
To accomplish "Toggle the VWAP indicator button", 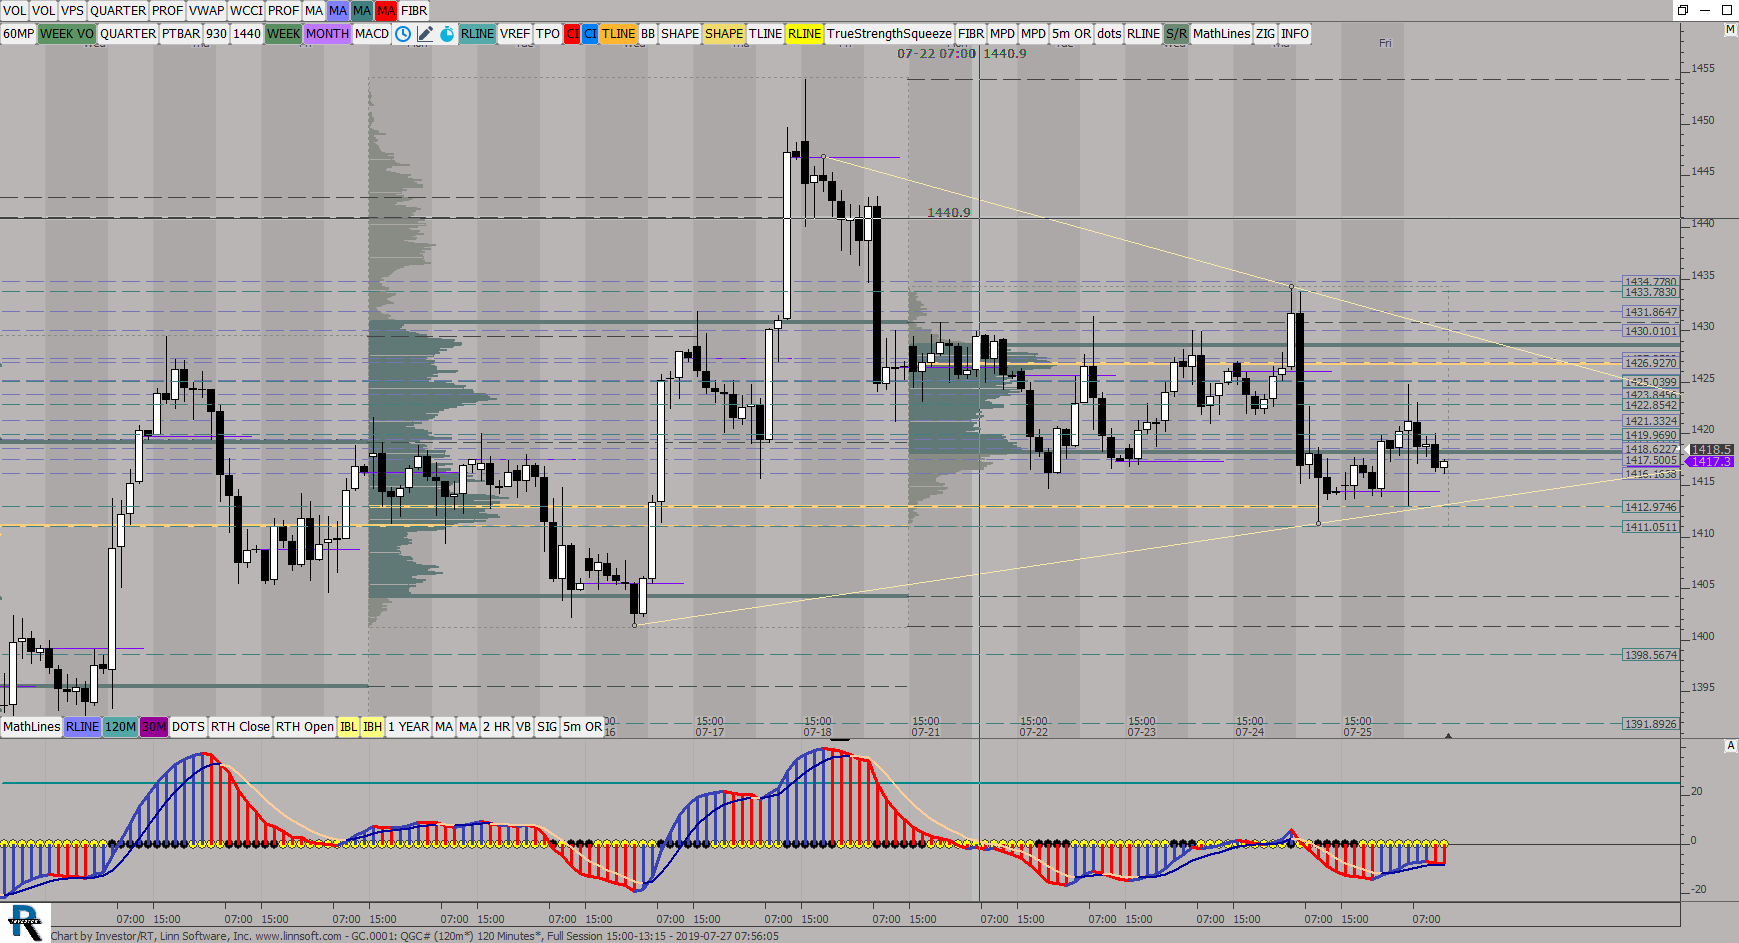I will (x=206, y=10).
